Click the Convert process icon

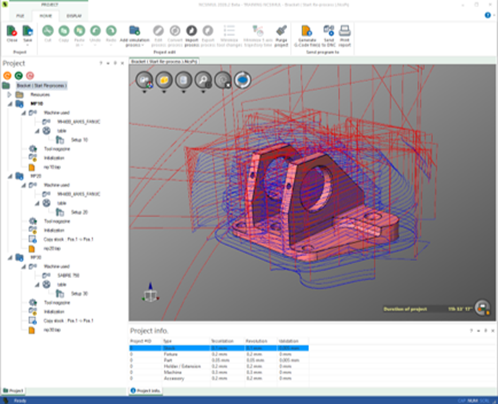[x=175, y=31]
